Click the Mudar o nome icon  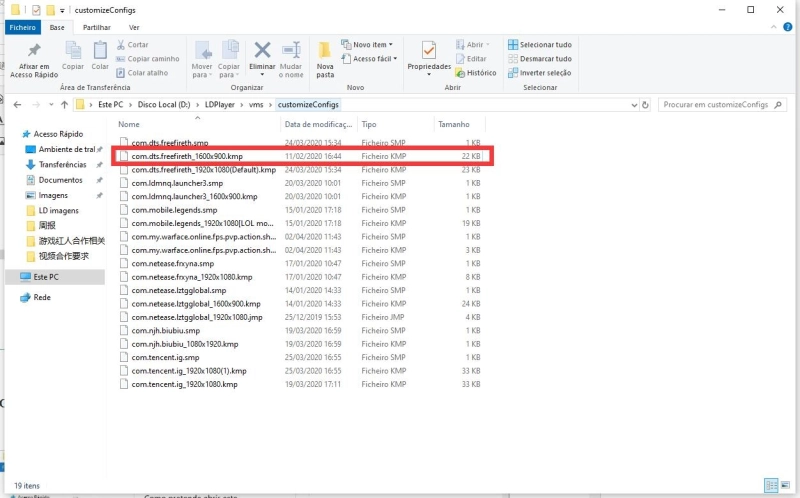coord(291,53)
